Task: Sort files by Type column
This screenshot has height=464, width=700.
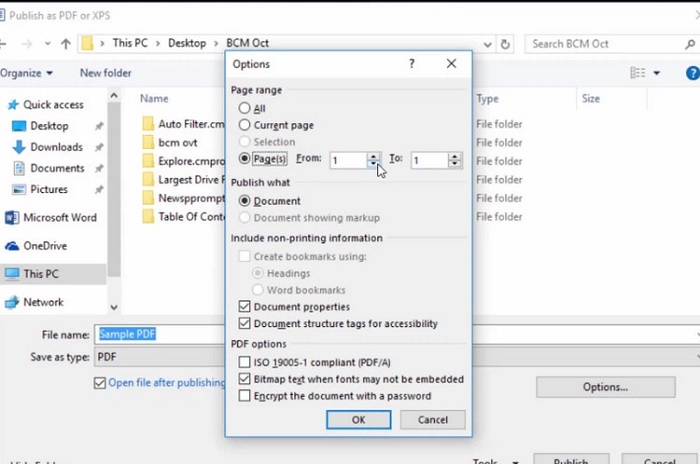Action: pos(487,99)
